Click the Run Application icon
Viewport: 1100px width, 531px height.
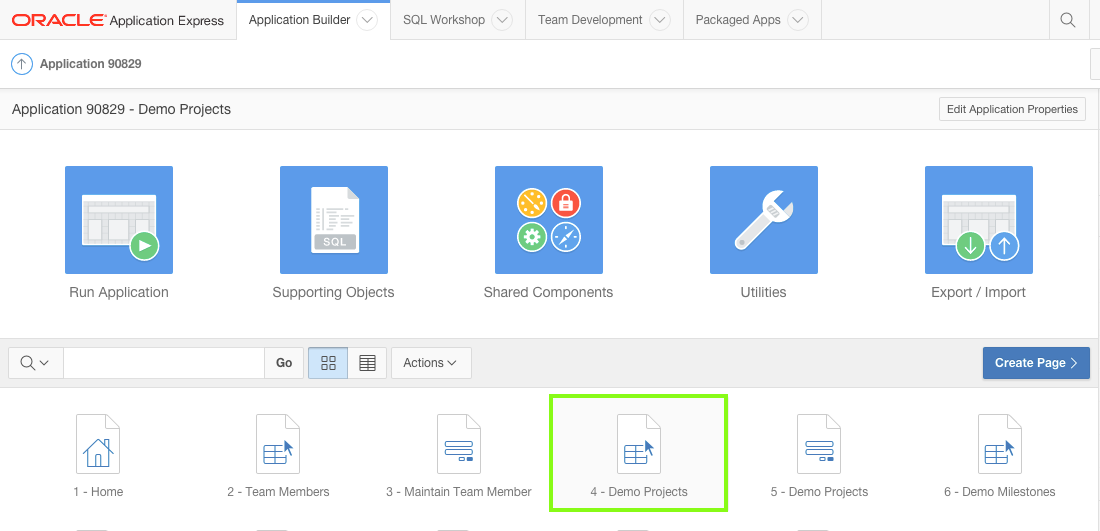[119, 220]
